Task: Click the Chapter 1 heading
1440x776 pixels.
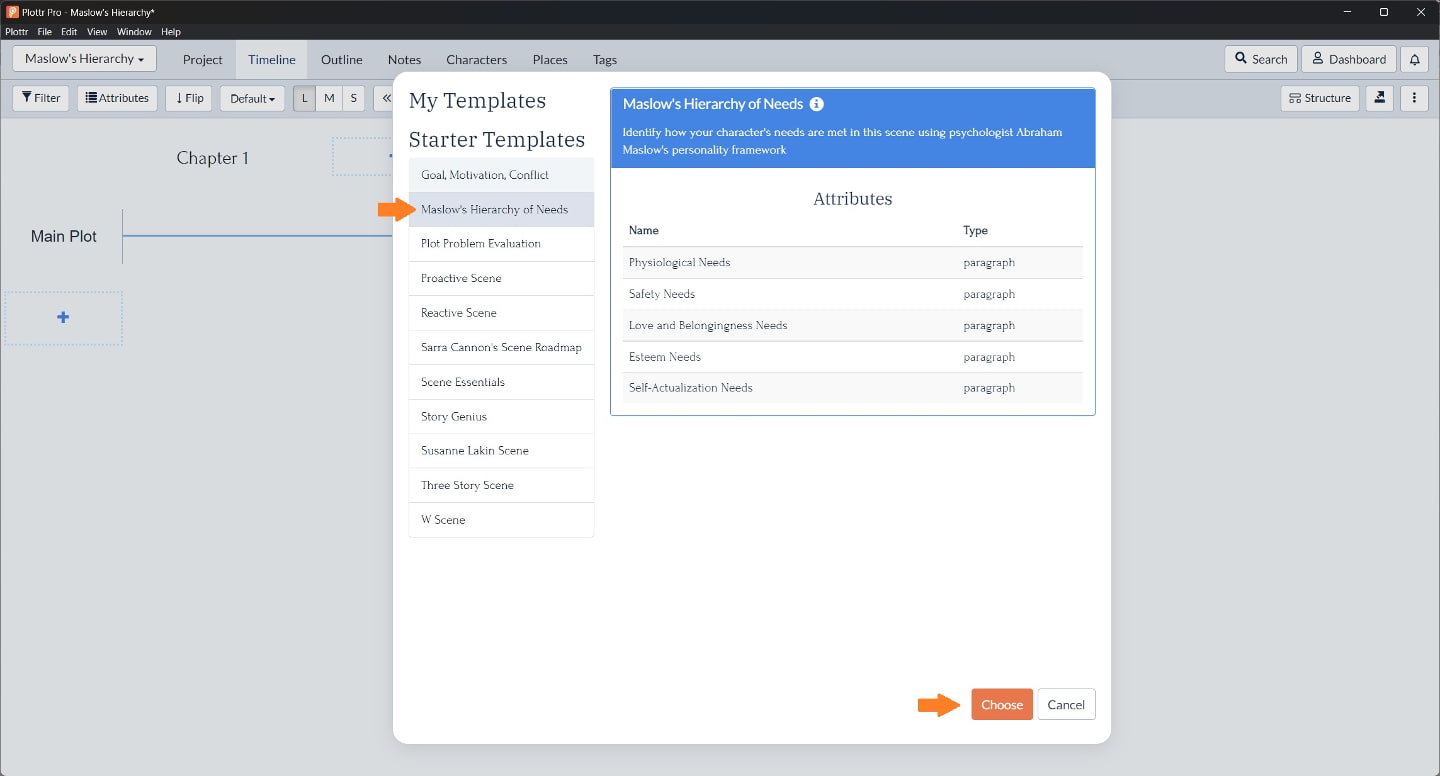Action: tap(212, 158)
